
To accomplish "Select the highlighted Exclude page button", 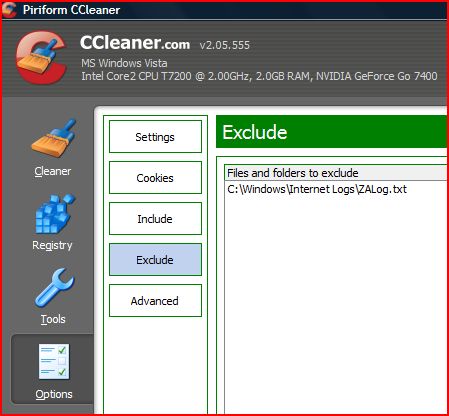I will (x=155, y=260).
